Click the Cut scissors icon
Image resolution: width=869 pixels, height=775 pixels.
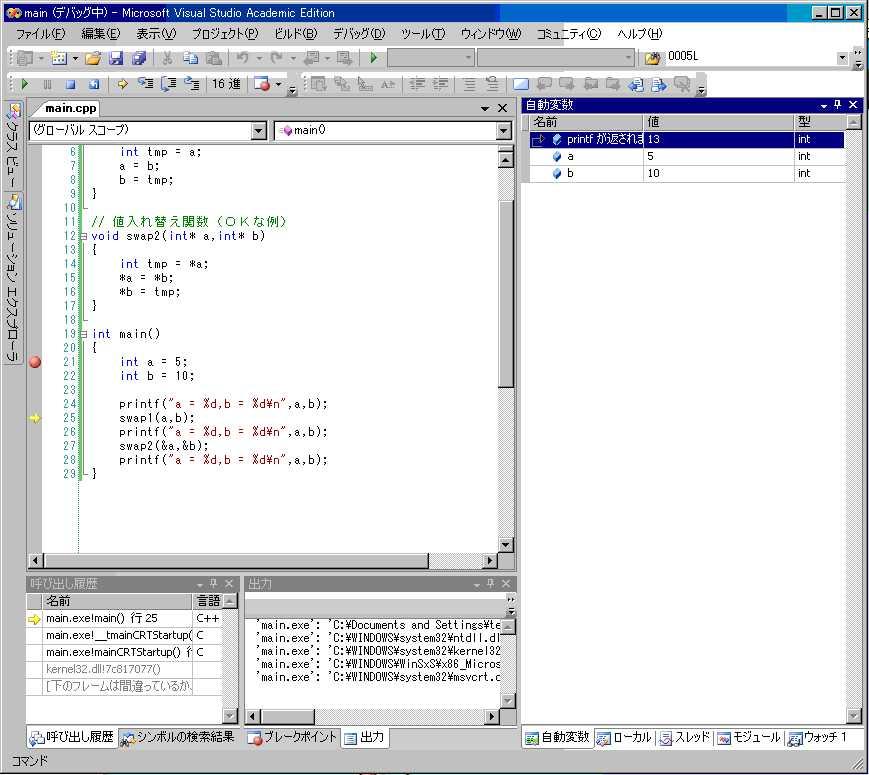(167, 58)
